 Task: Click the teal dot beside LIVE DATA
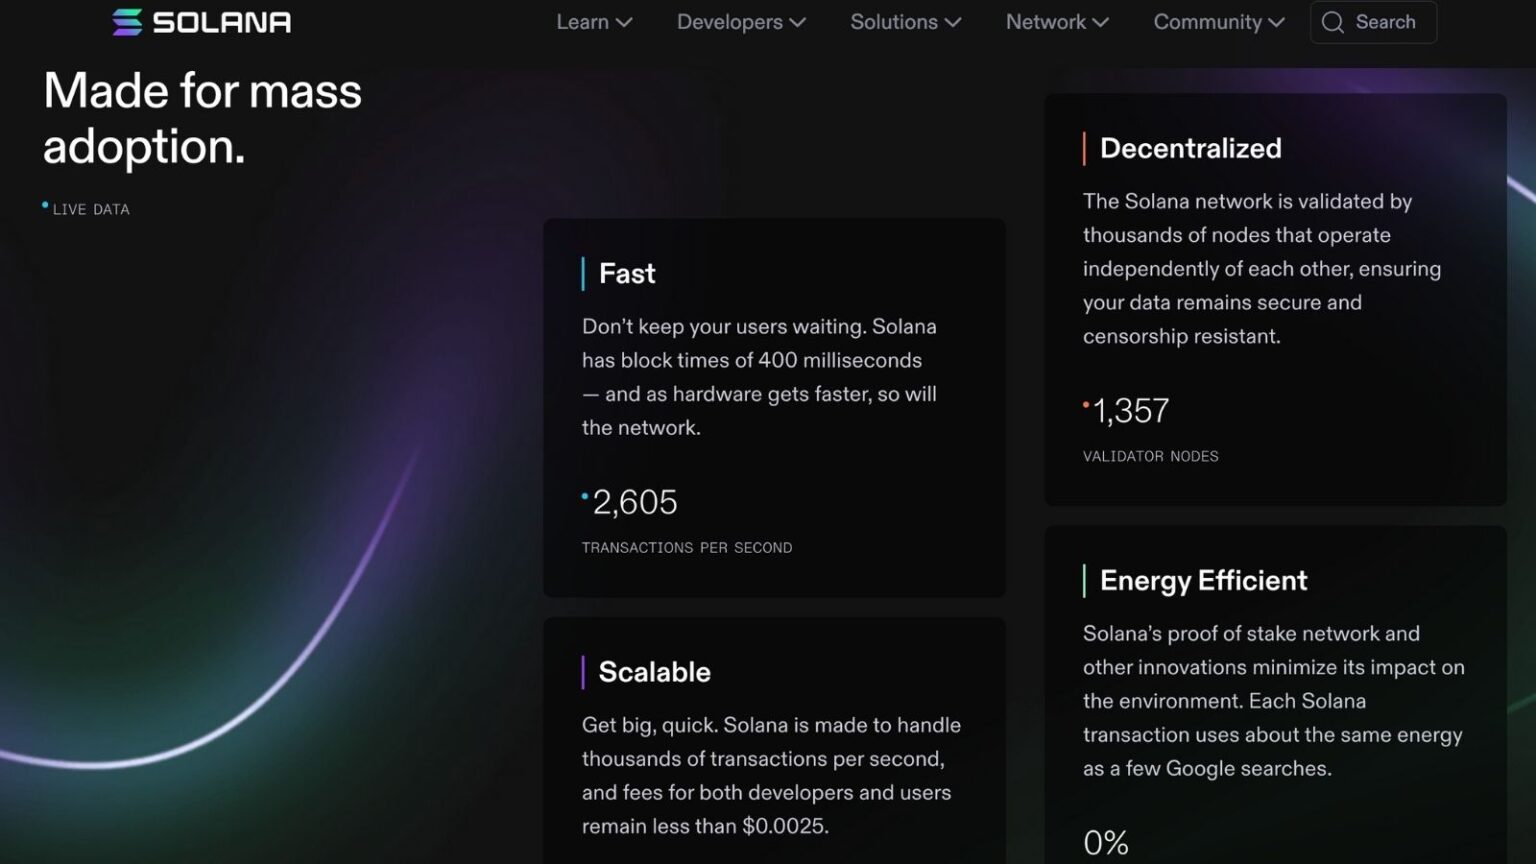[44, 203]
